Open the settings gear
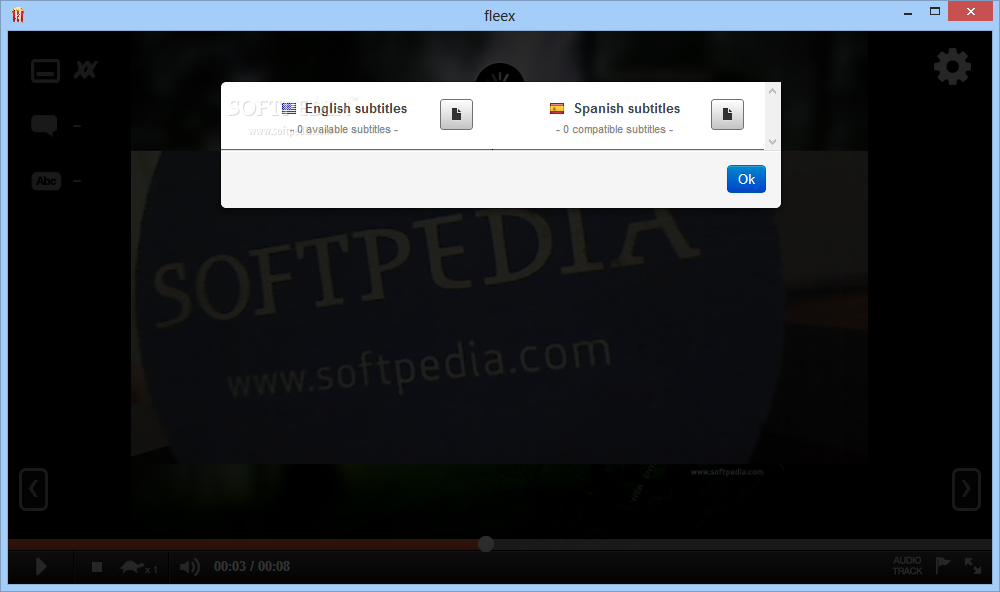This screenshot has width=1000, height=592. click(952, 66)
